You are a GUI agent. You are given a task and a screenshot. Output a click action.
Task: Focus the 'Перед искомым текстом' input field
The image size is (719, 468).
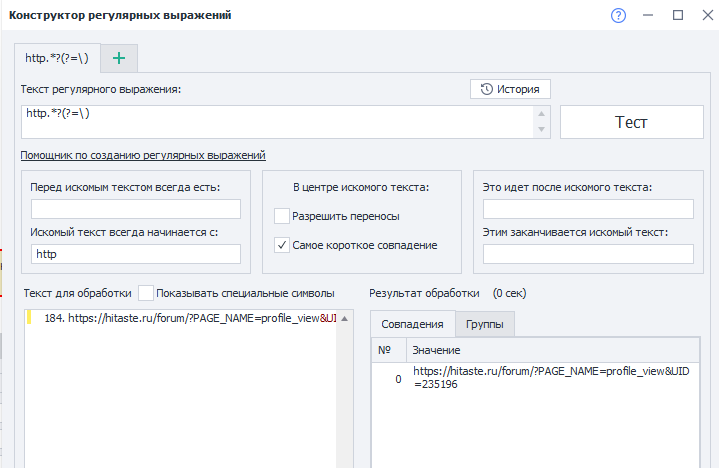tap(136, 209)
